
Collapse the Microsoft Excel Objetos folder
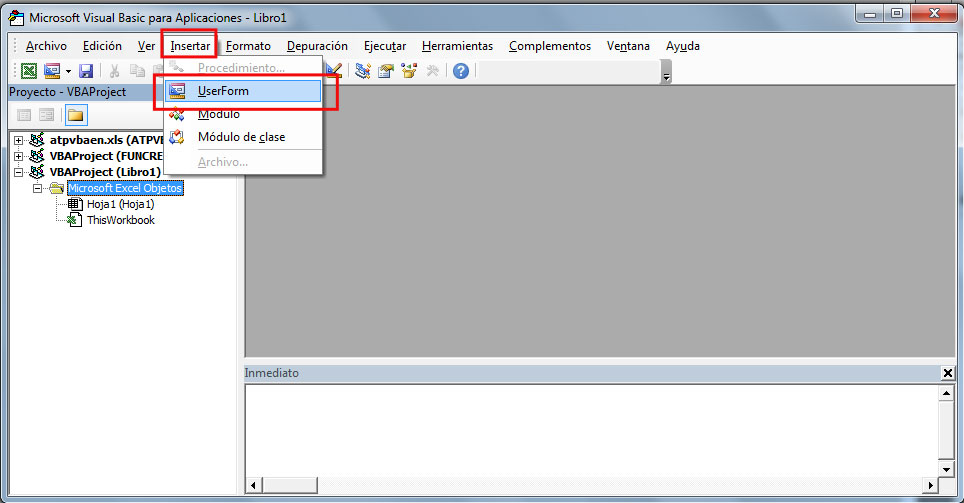(x=38, y=188)
